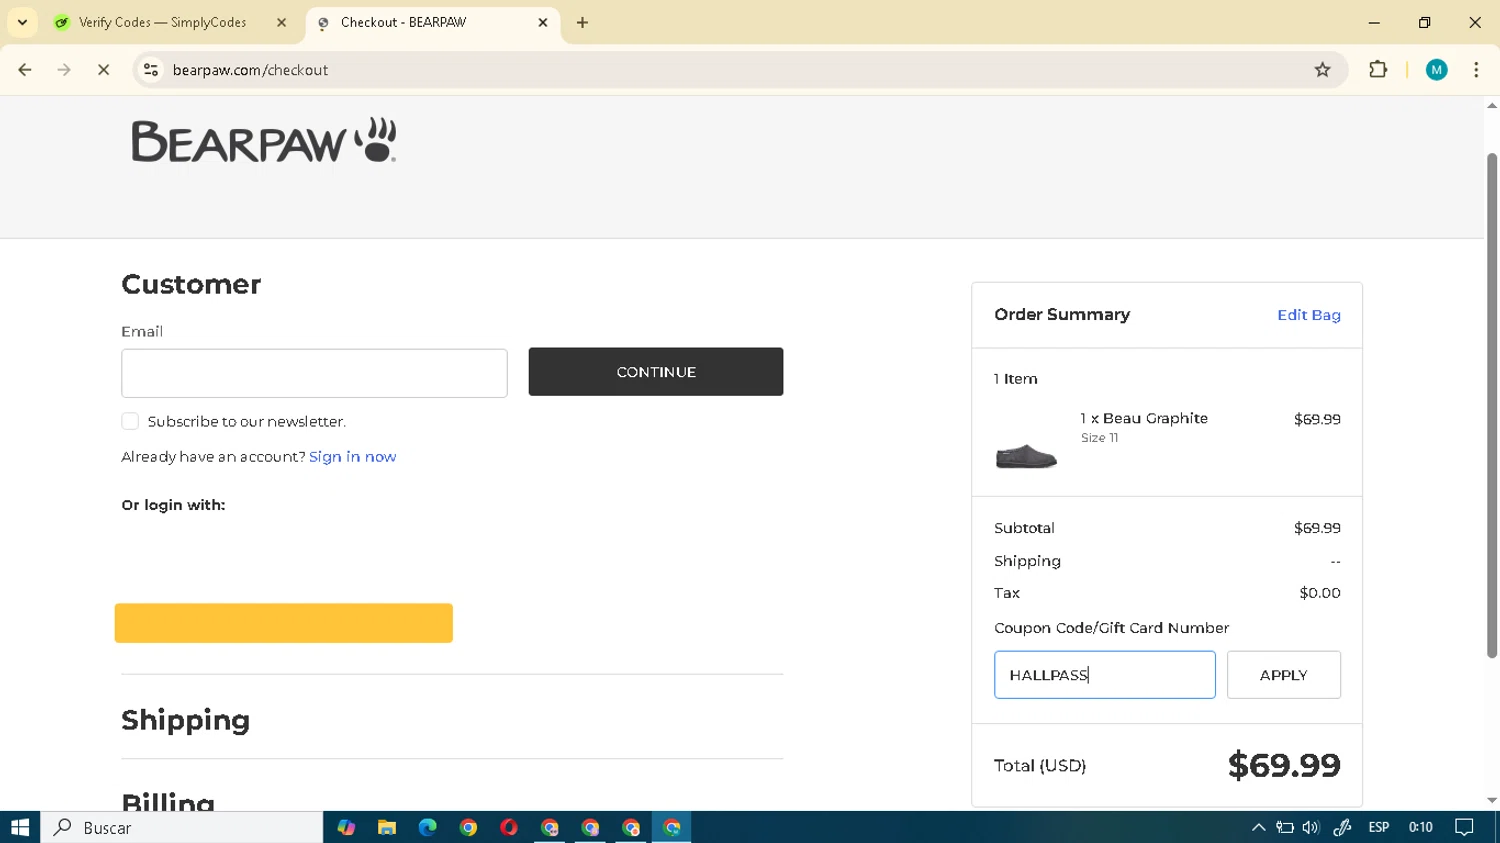Click the $69.99 total amount

click(1284, 765)
